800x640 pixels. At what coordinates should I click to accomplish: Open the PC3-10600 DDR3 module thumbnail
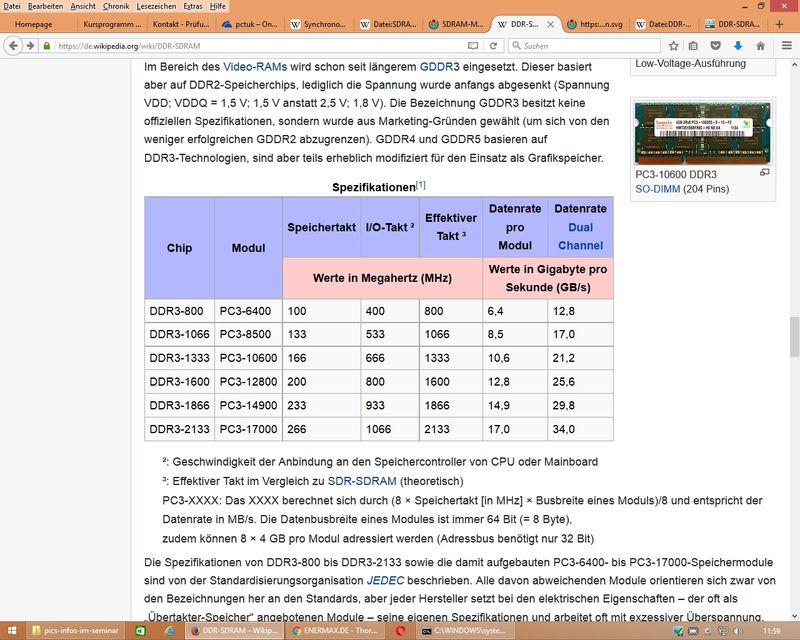(704, 132)
